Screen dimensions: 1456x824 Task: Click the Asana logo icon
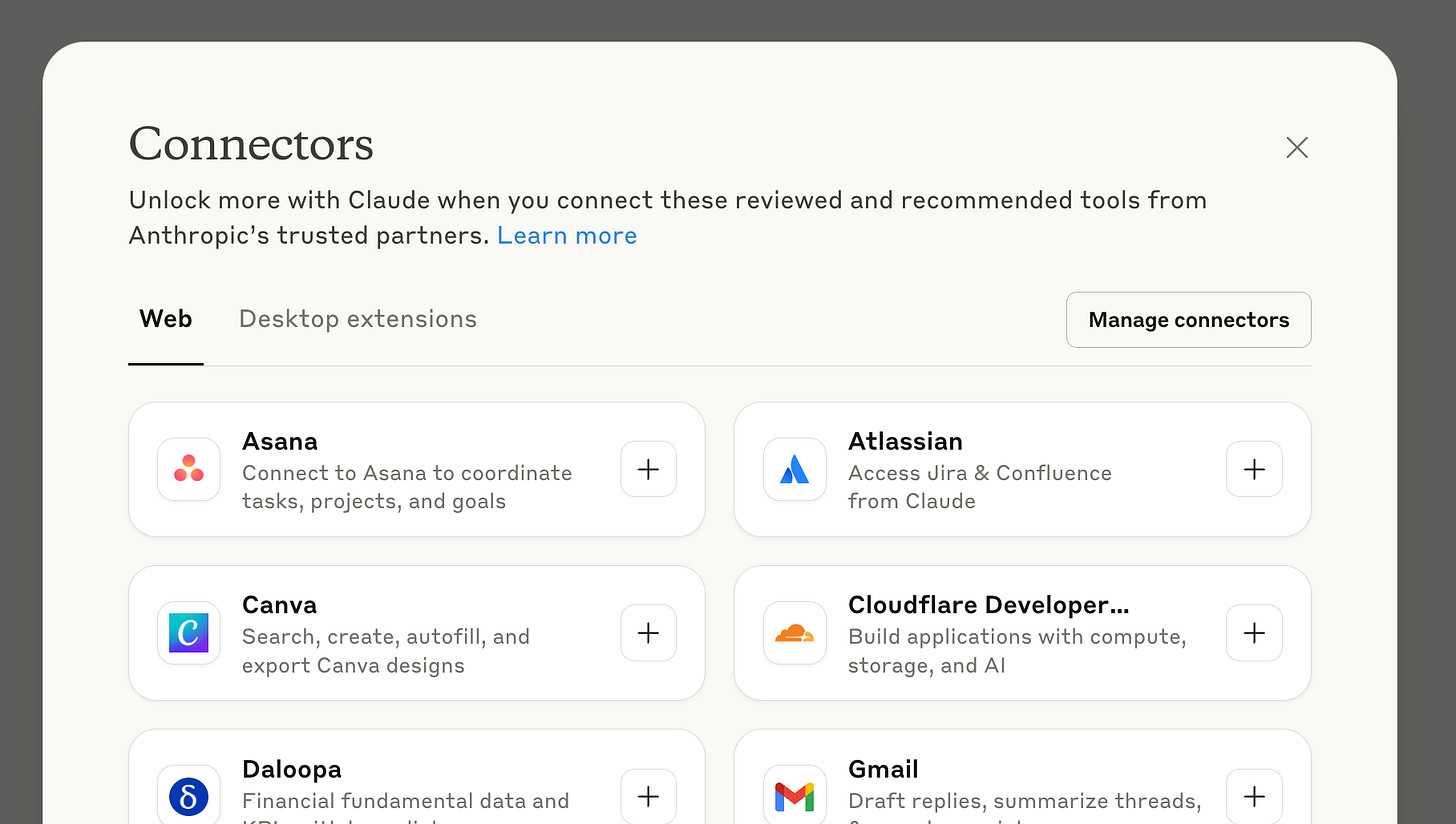point(189,469)
